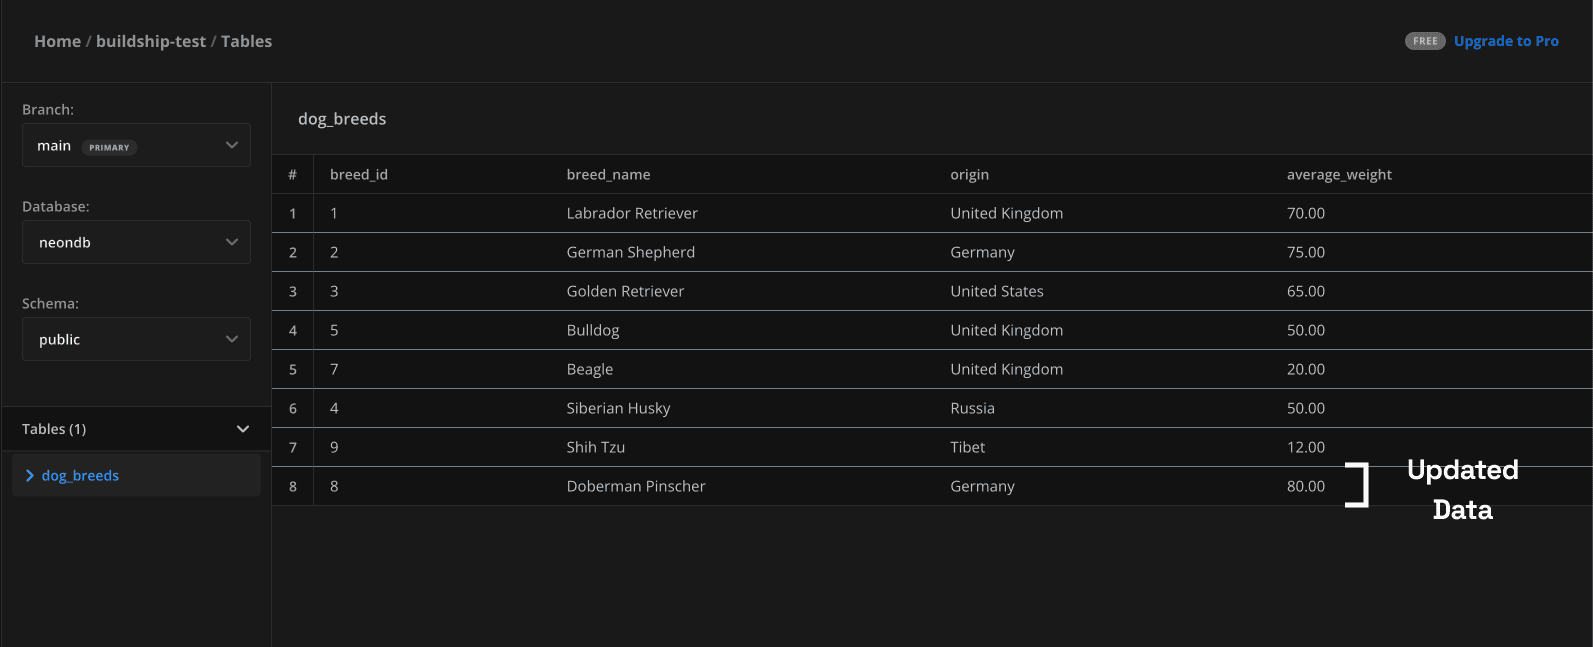Click the FREE plan badge
1593x647 pixels.
[1425, 41]
